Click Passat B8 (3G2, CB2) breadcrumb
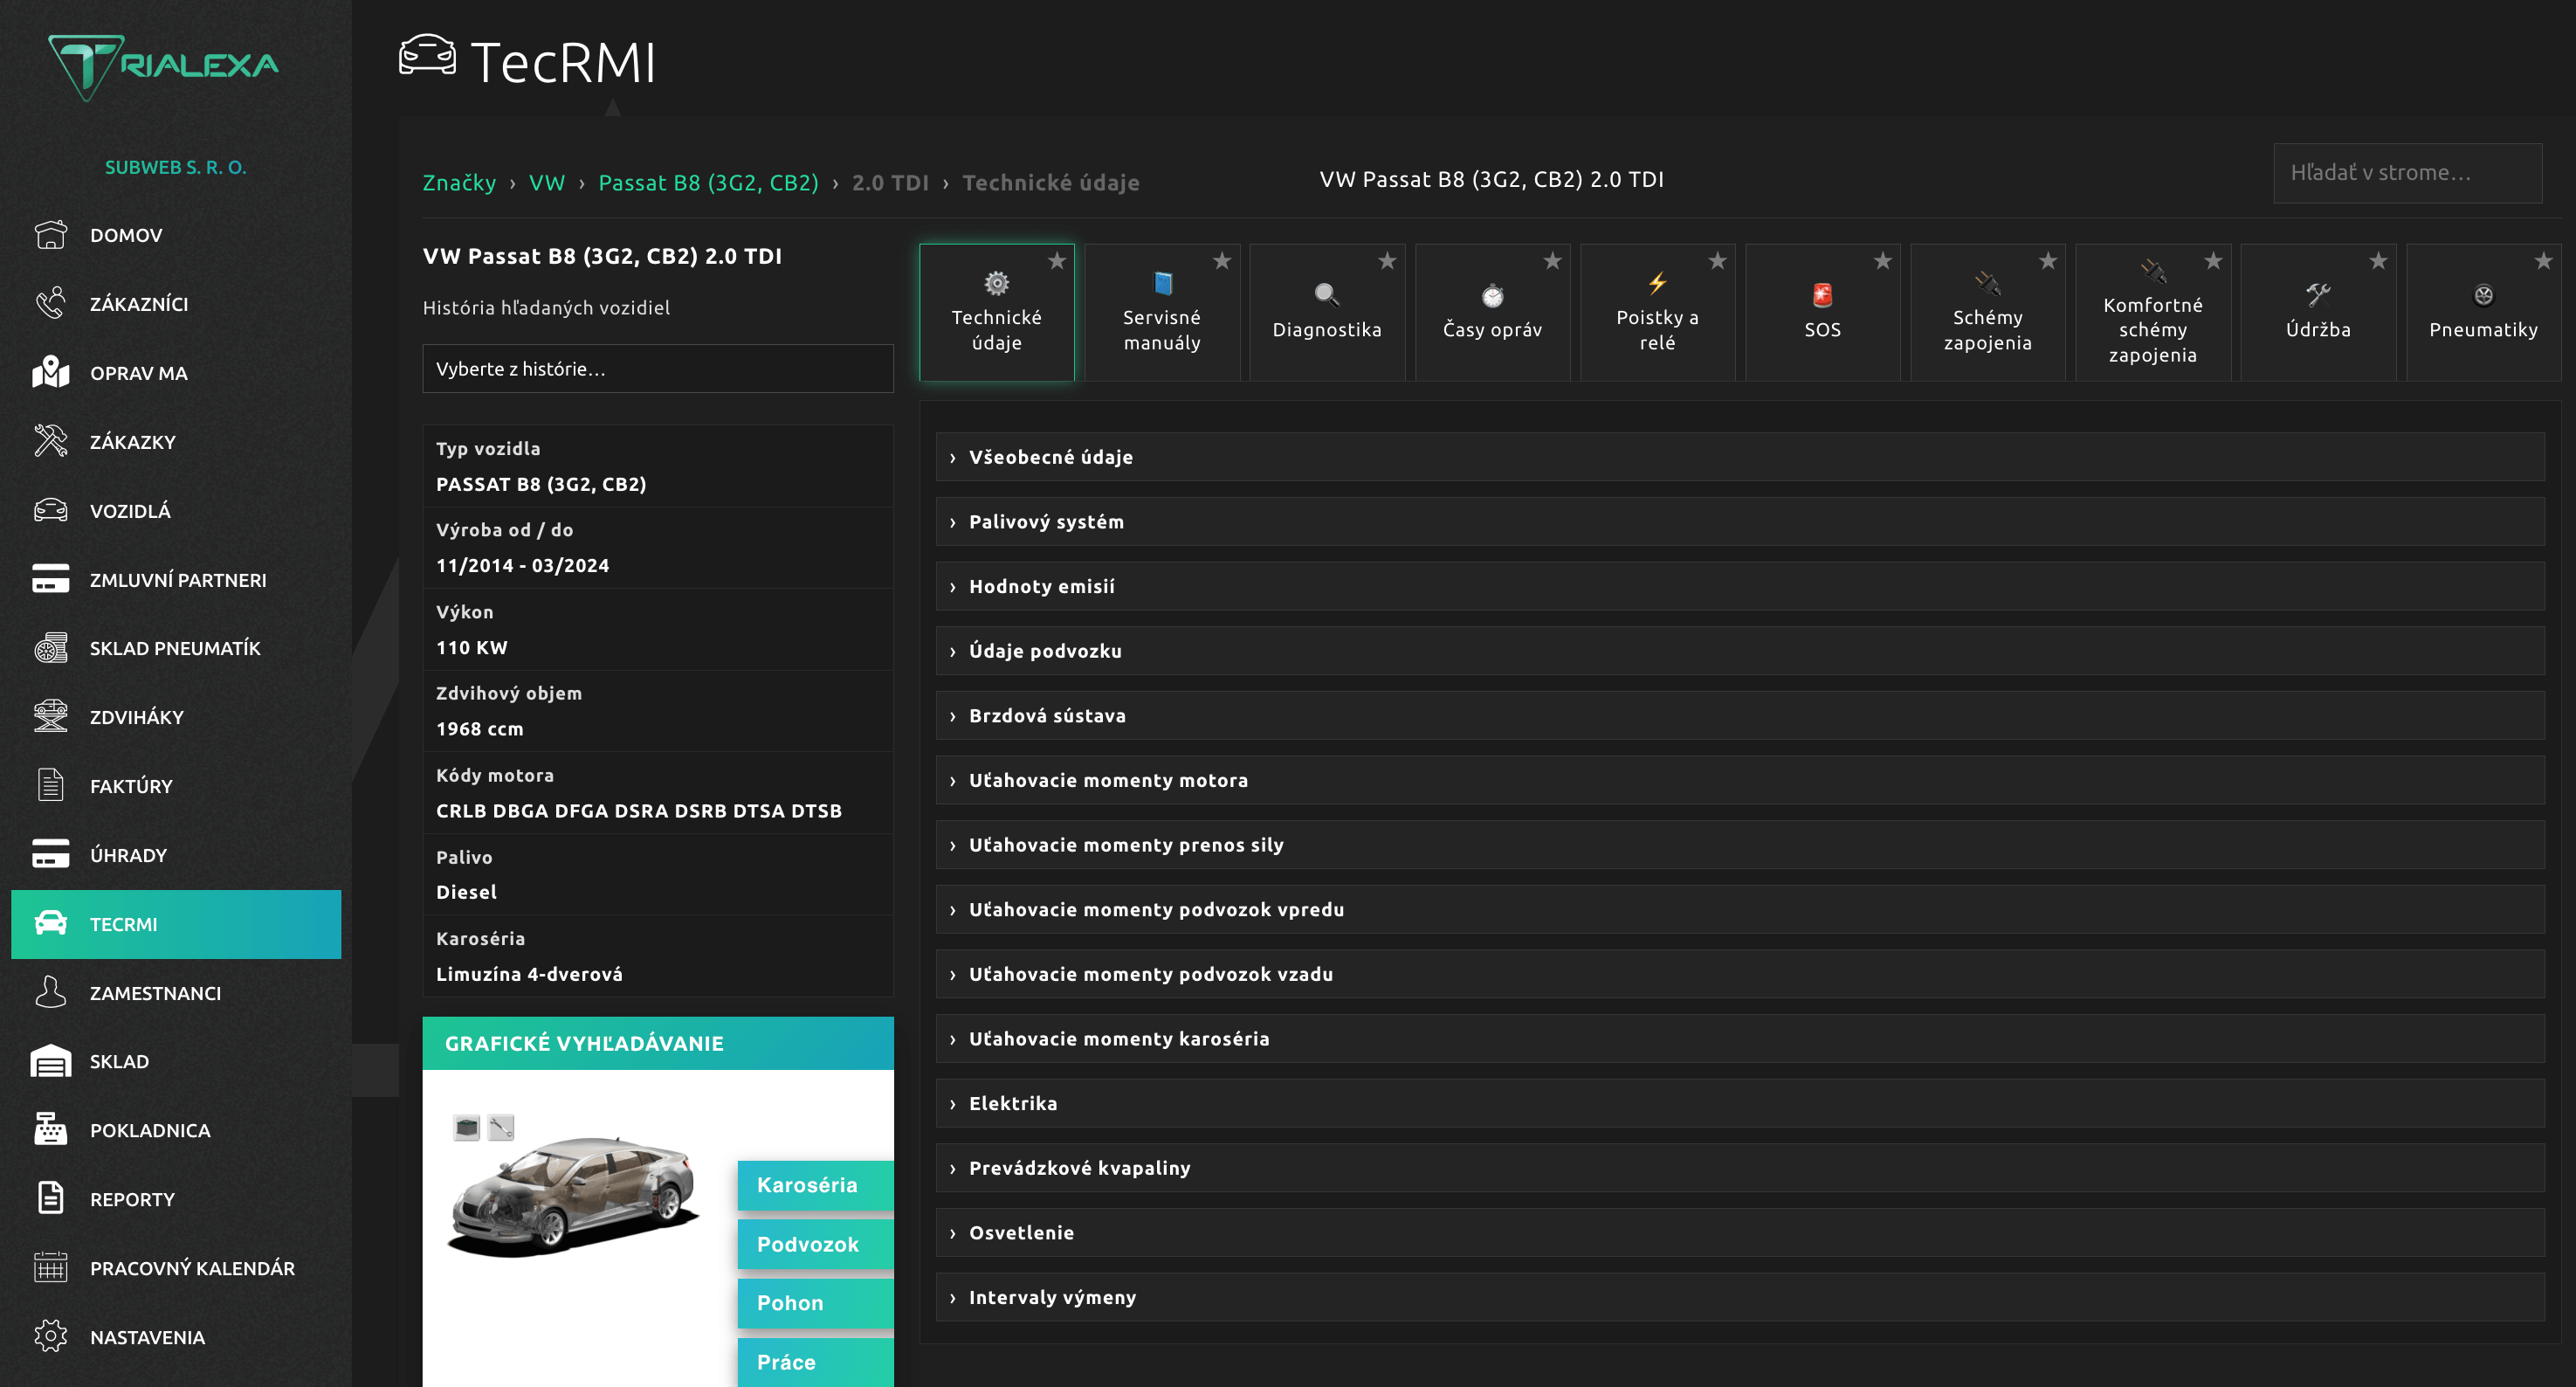This screenshot has width=2576, height=1387. [708, 183]
